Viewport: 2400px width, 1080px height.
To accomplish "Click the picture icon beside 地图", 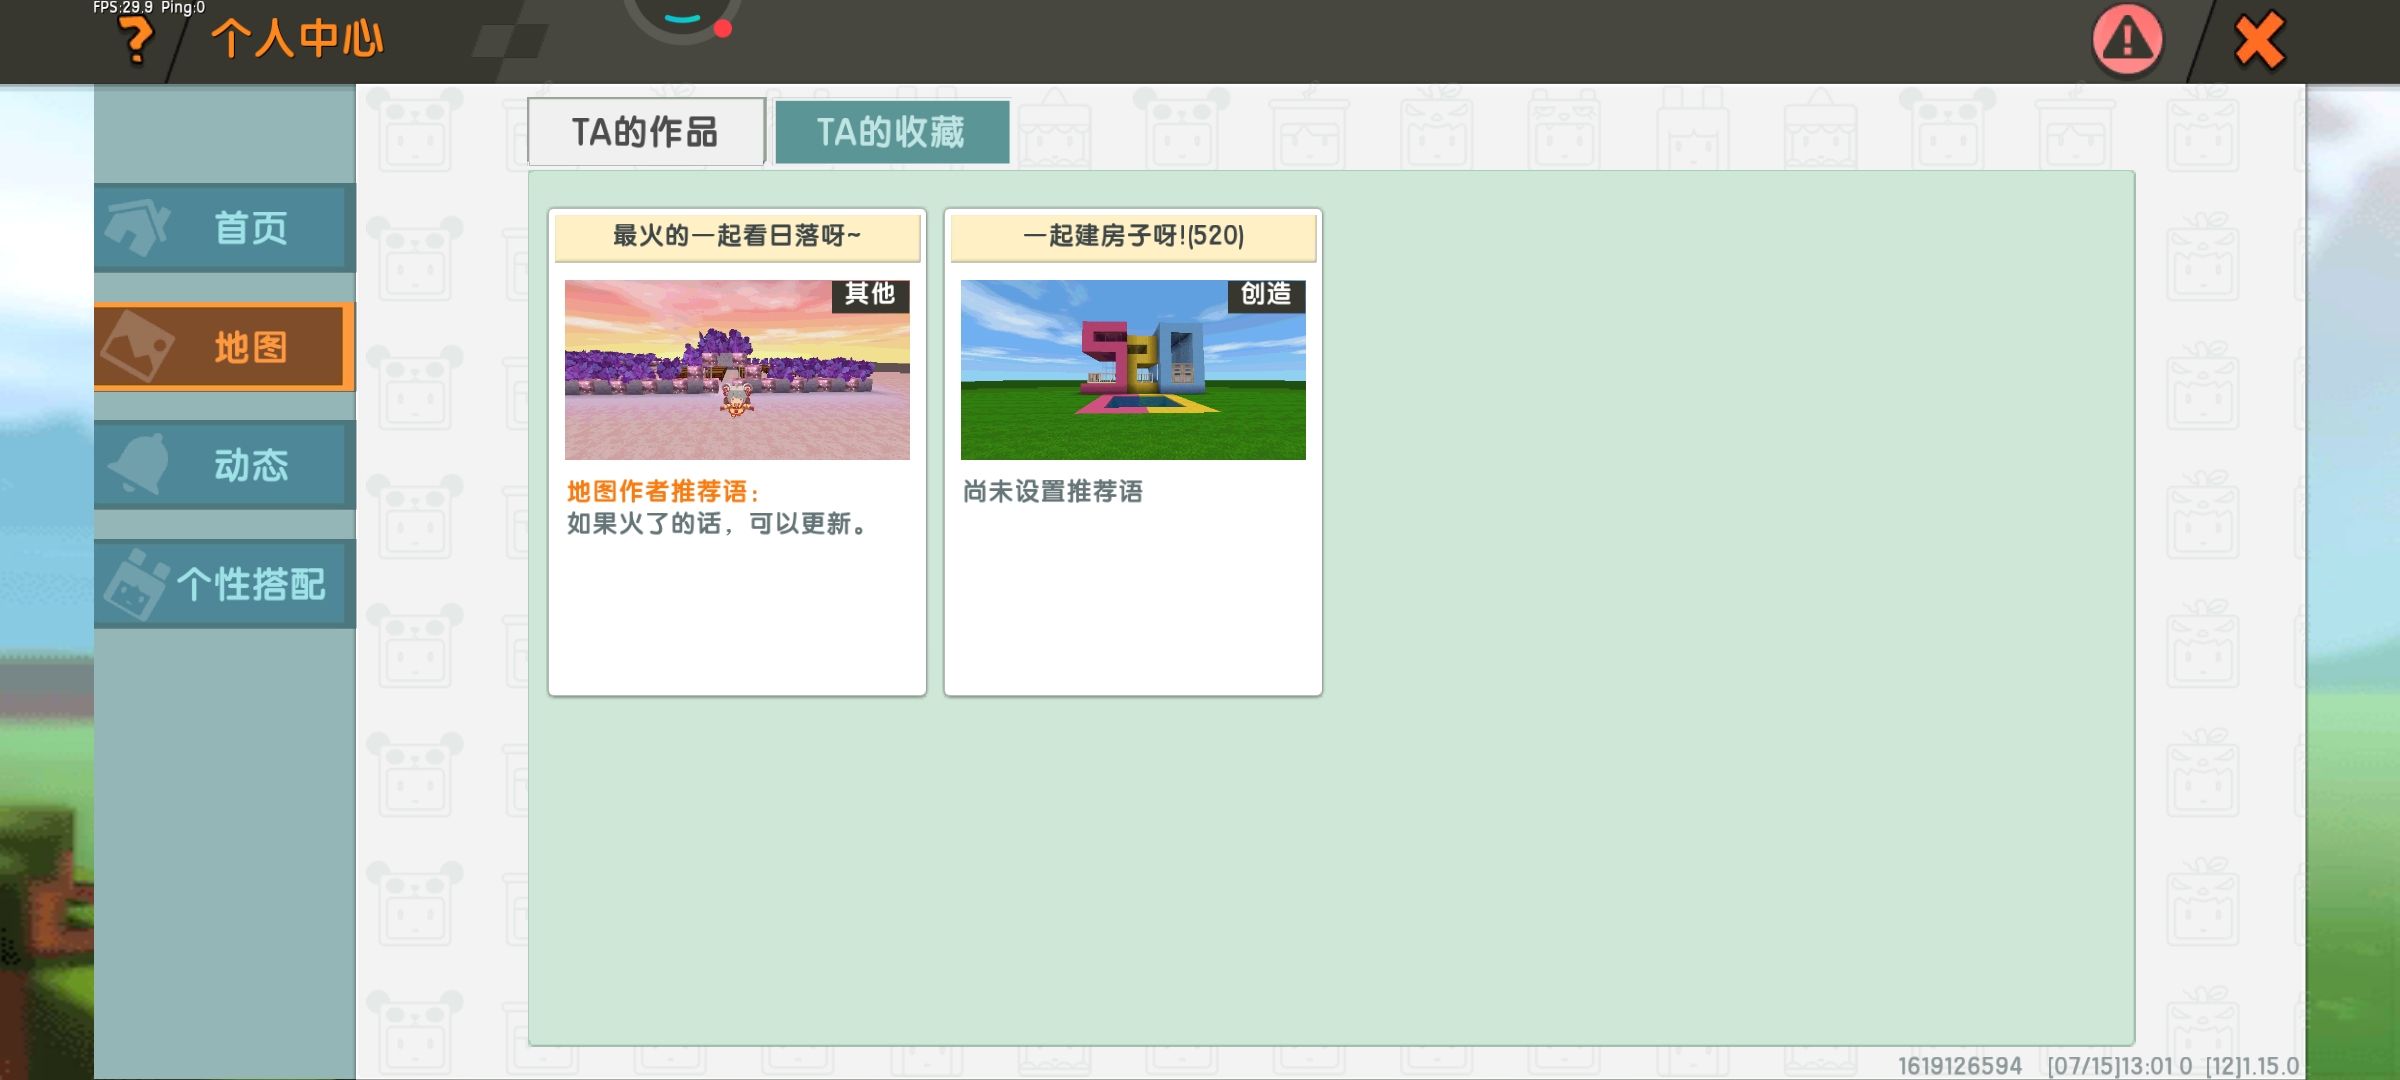I will coord(138,346).
